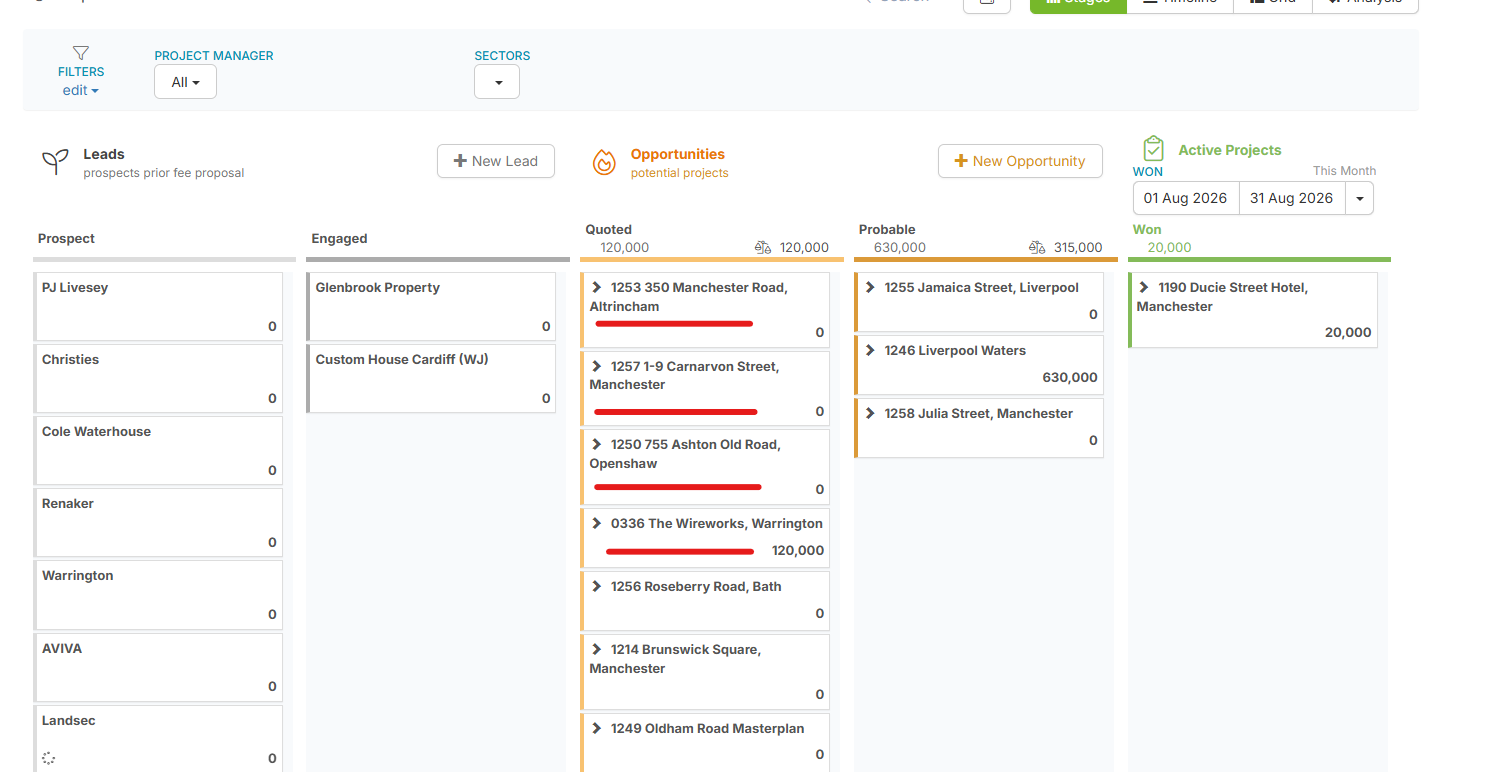Open the Won date range preset dropdown
The image size is (1497, 772).
click(1358, 198)
